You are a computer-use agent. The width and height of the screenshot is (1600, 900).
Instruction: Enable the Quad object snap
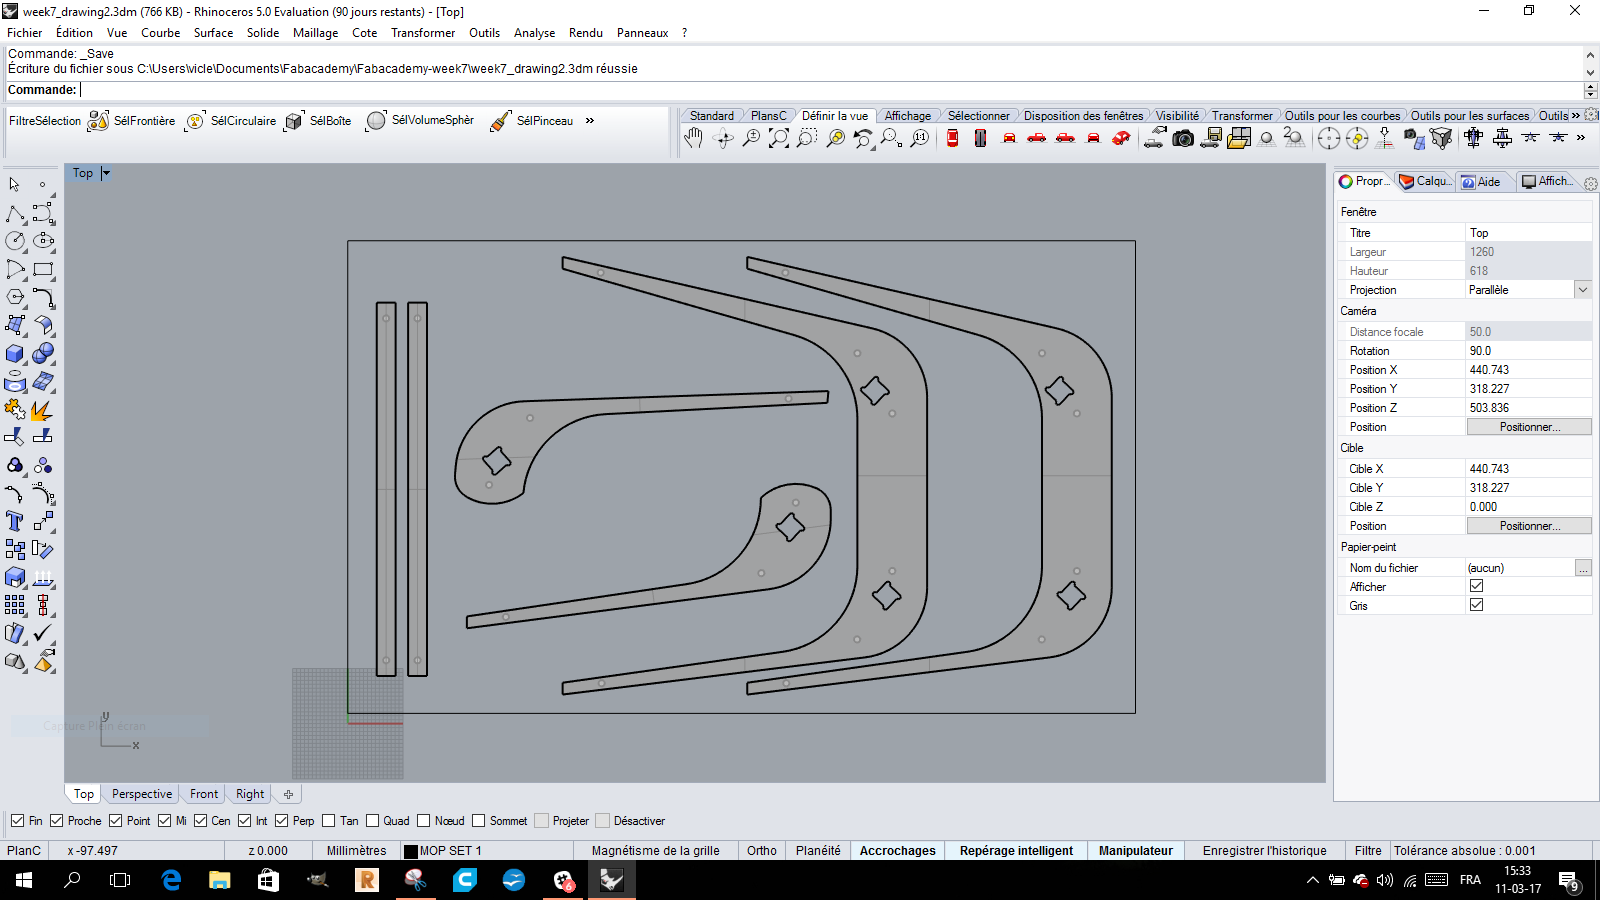(x=373, y=821)
